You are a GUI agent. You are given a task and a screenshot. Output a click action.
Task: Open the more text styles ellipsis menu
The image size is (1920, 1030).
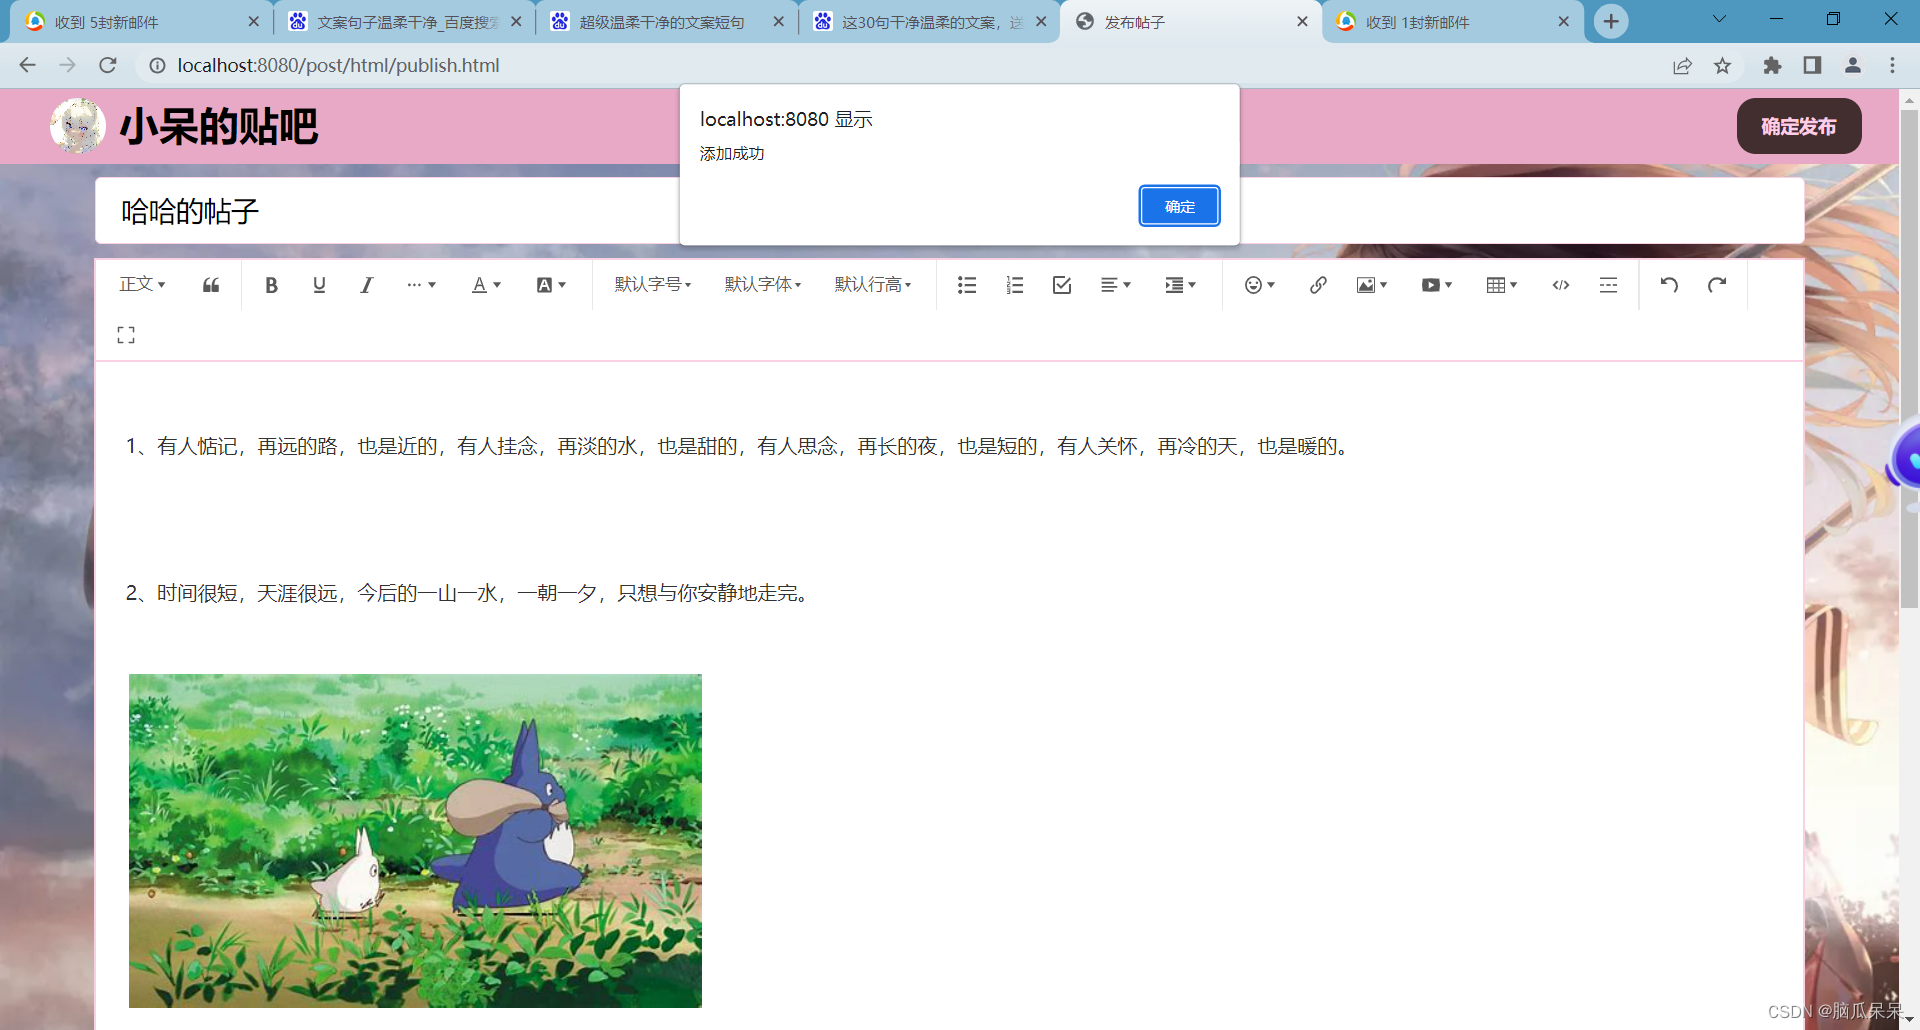(421, 285)
